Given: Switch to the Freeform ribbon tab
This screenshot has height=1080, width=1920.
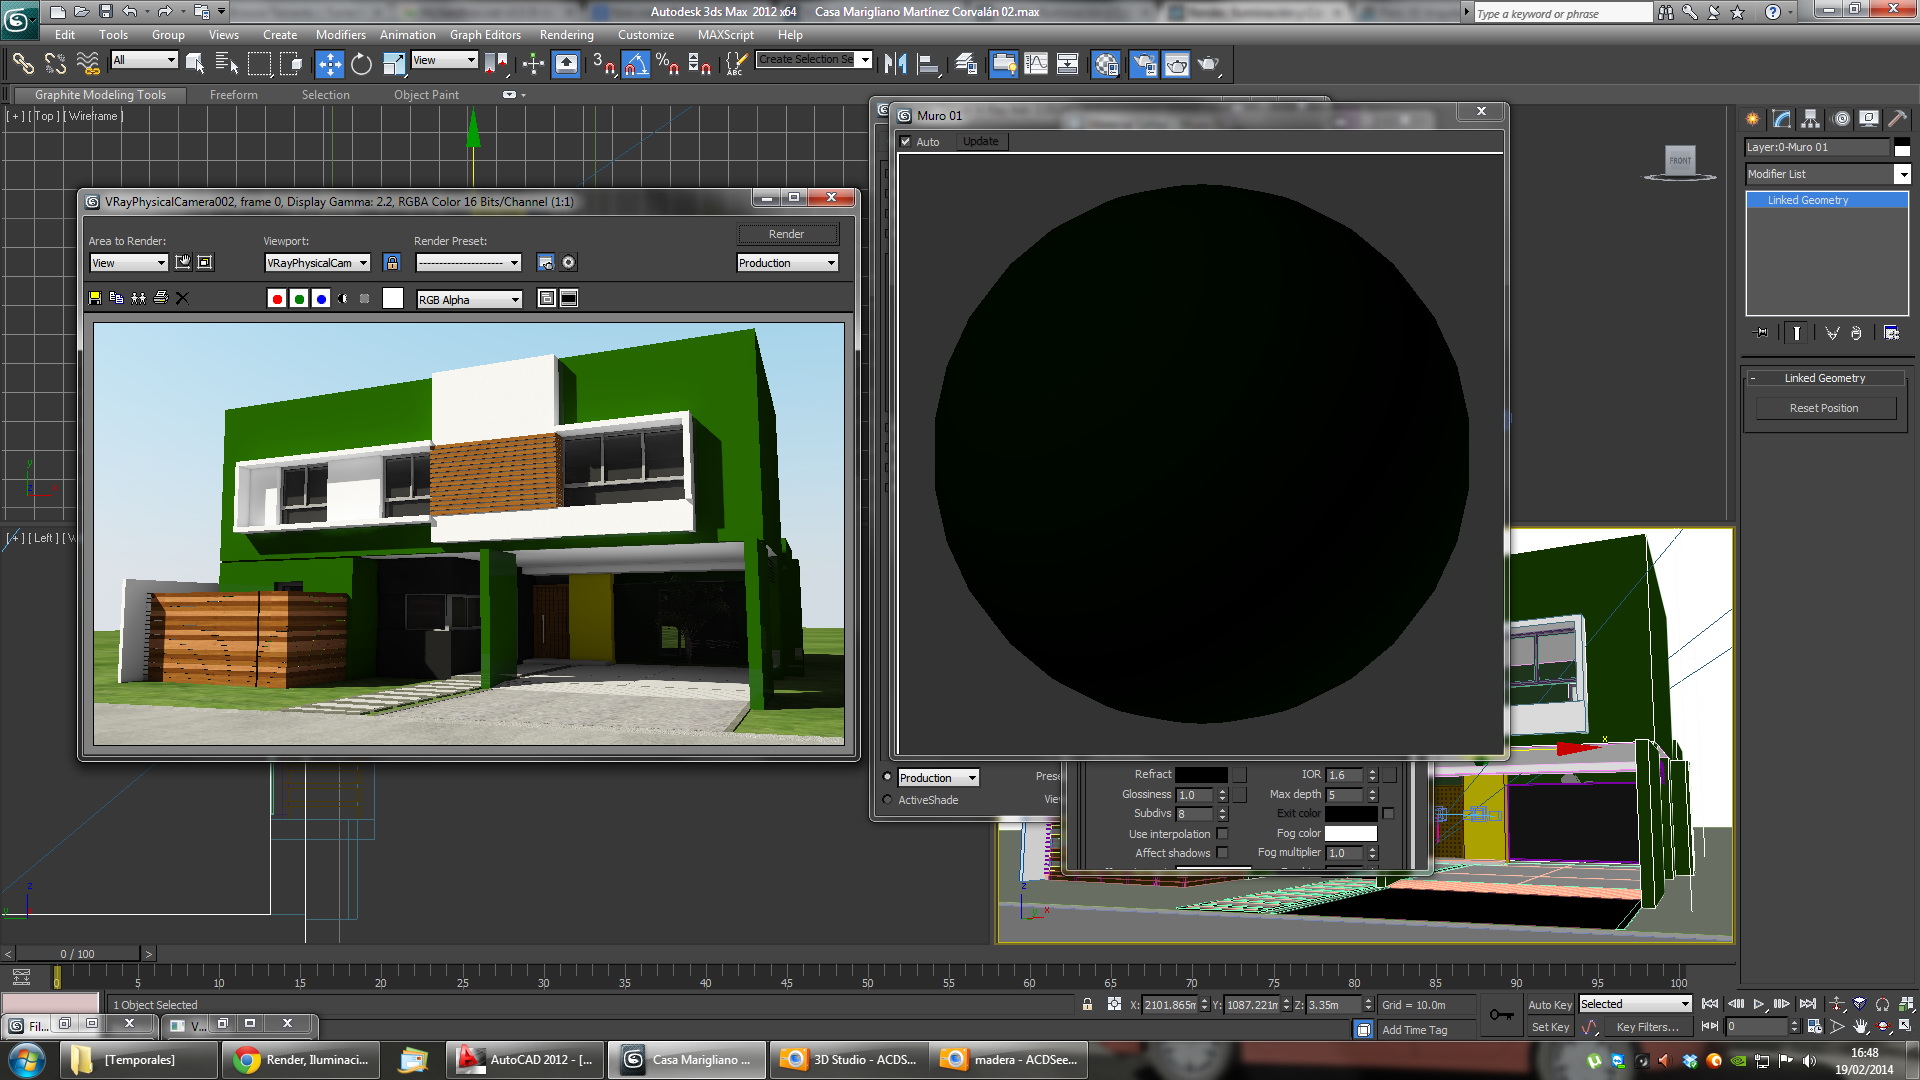Looking at the screenshot, I should pyautogui.click(x=233, y=95).
